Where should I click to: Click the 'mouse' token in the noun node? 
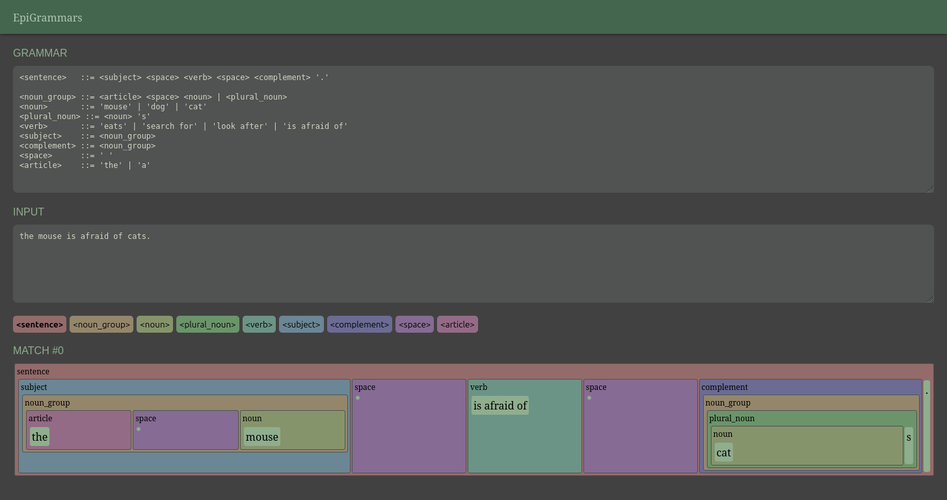[262, 437]
